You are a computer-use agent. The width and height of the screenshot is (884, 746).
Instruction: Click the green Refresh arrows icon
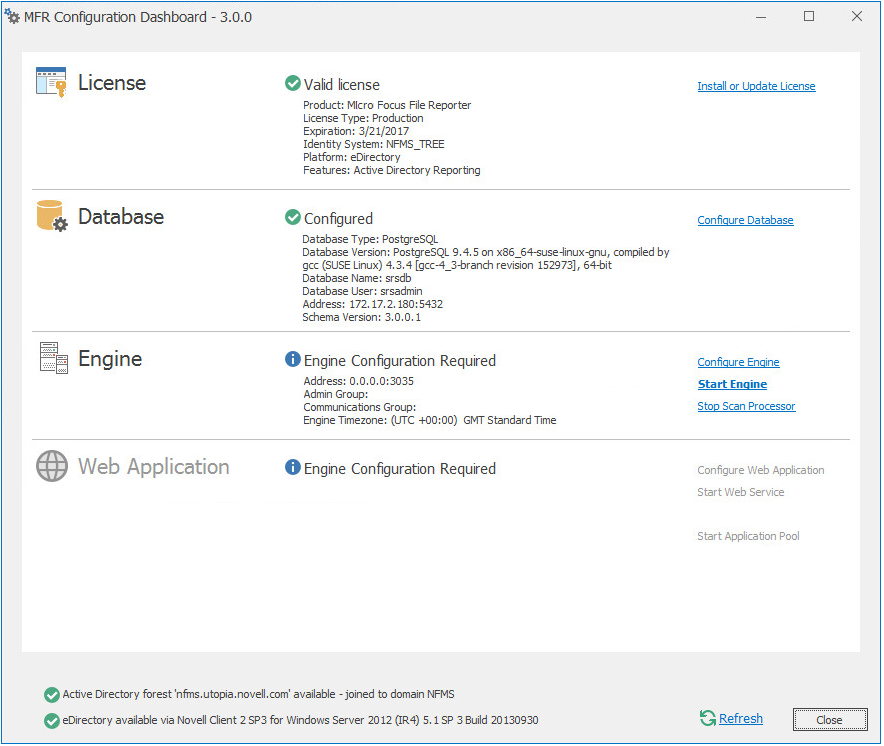point(708,718)
